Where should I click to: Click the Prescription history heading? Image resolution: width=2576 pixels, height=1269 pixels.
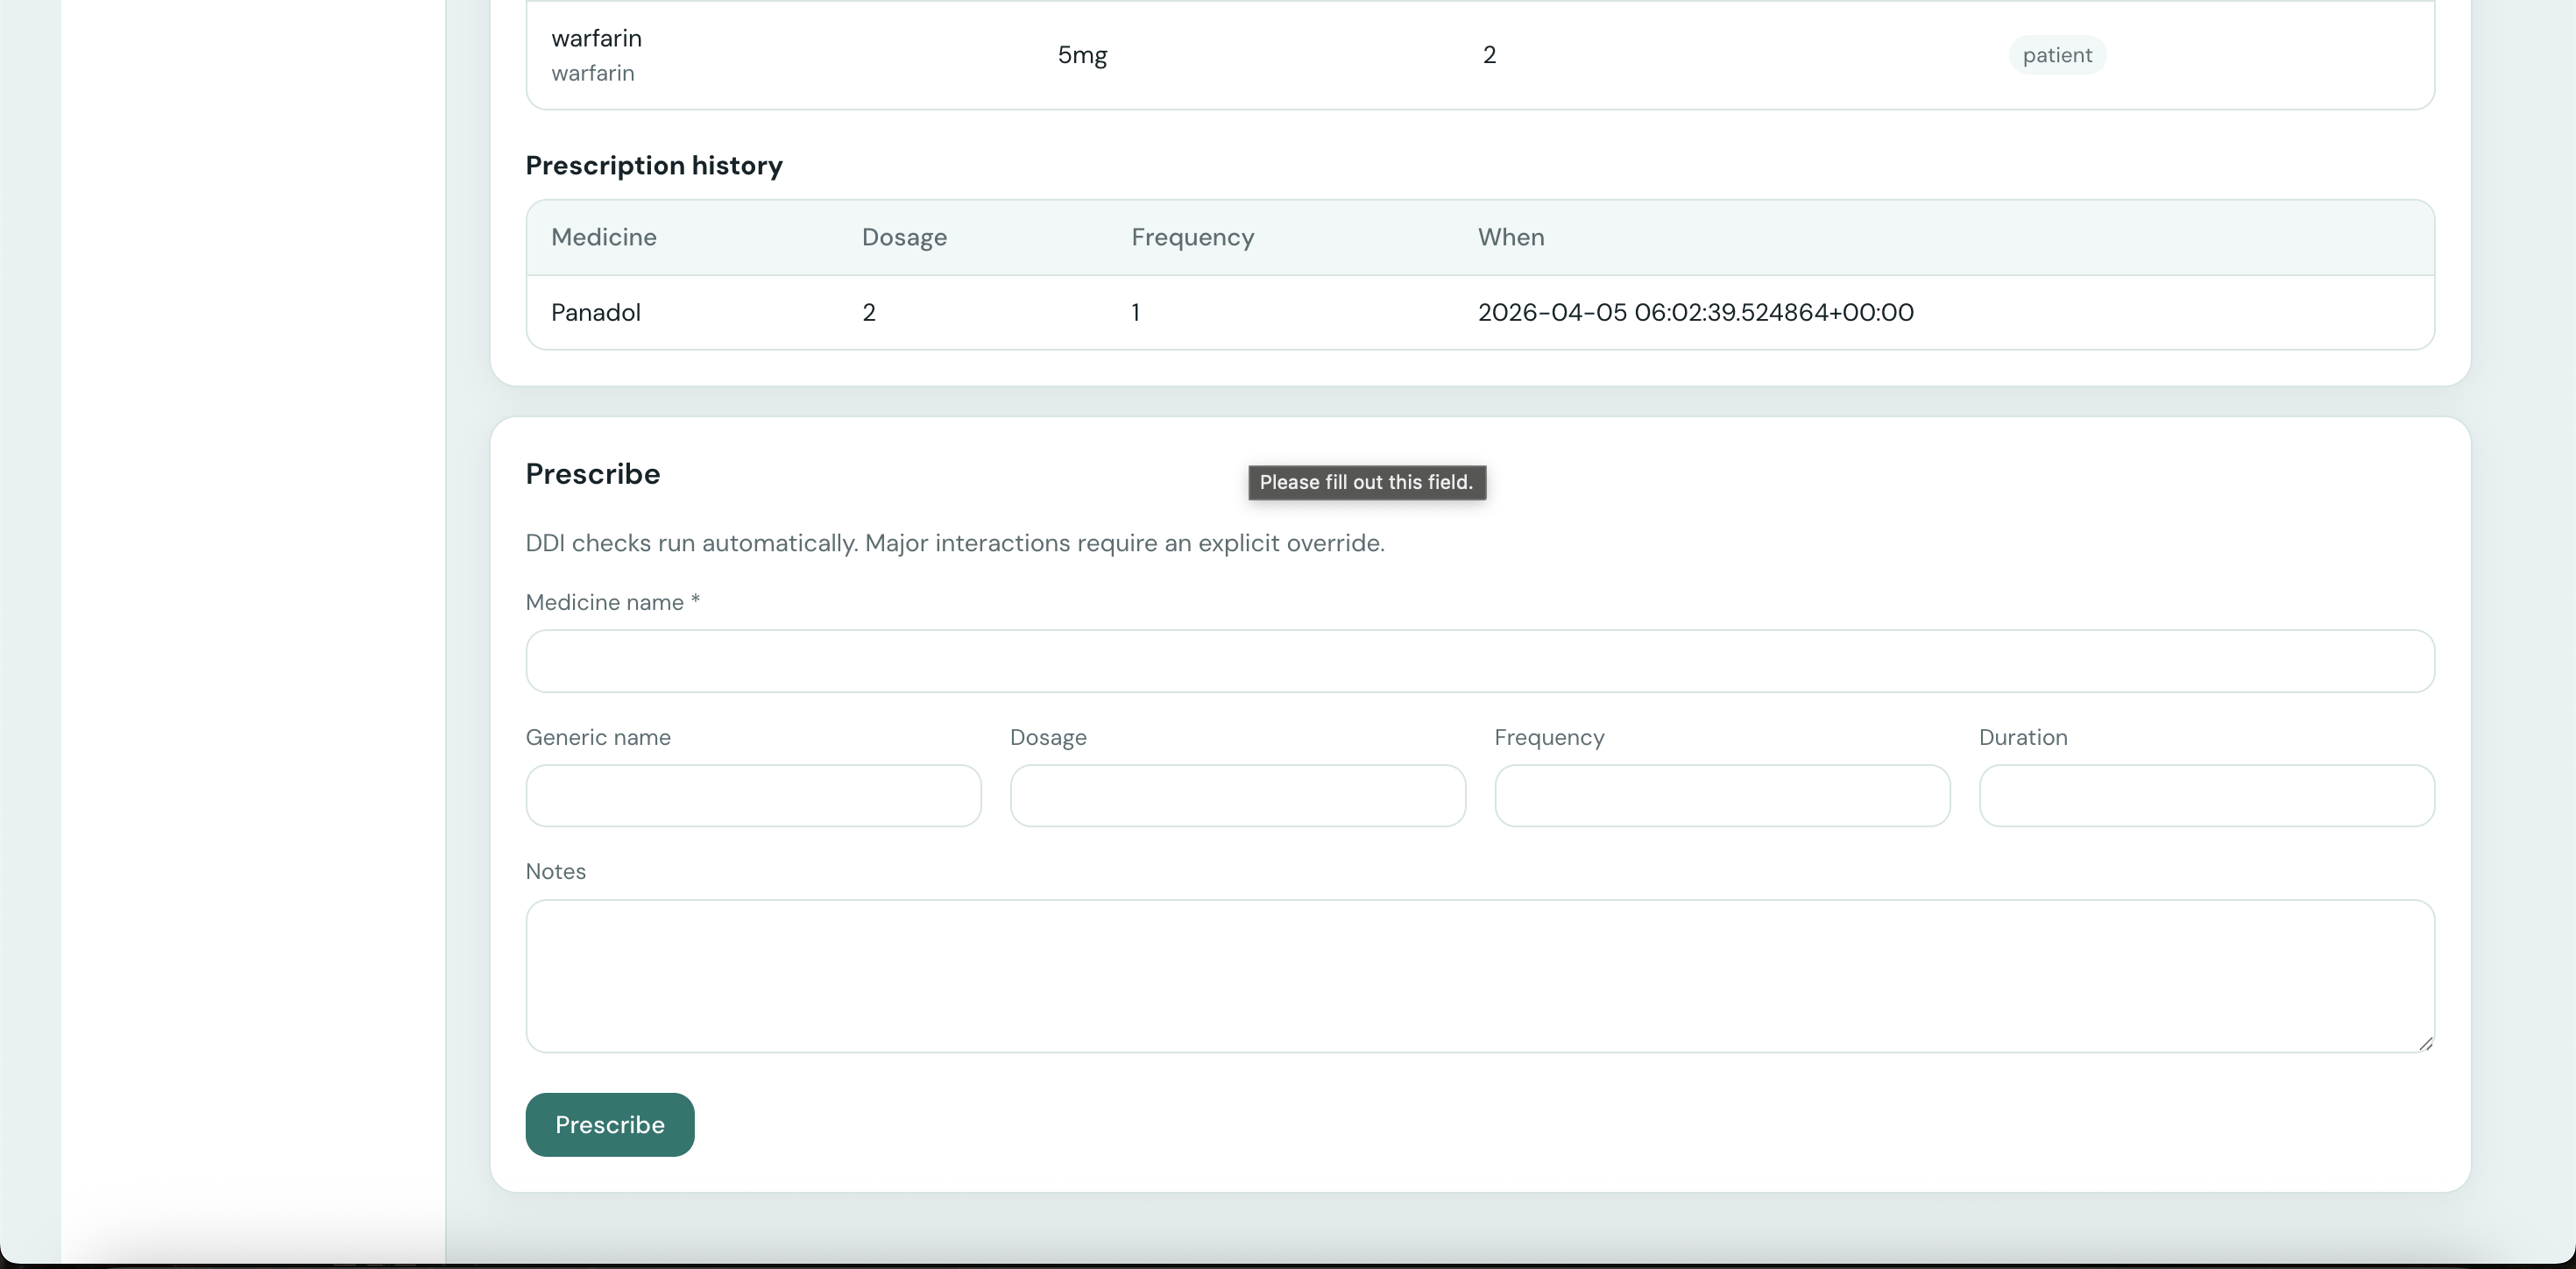click(653, 165)
